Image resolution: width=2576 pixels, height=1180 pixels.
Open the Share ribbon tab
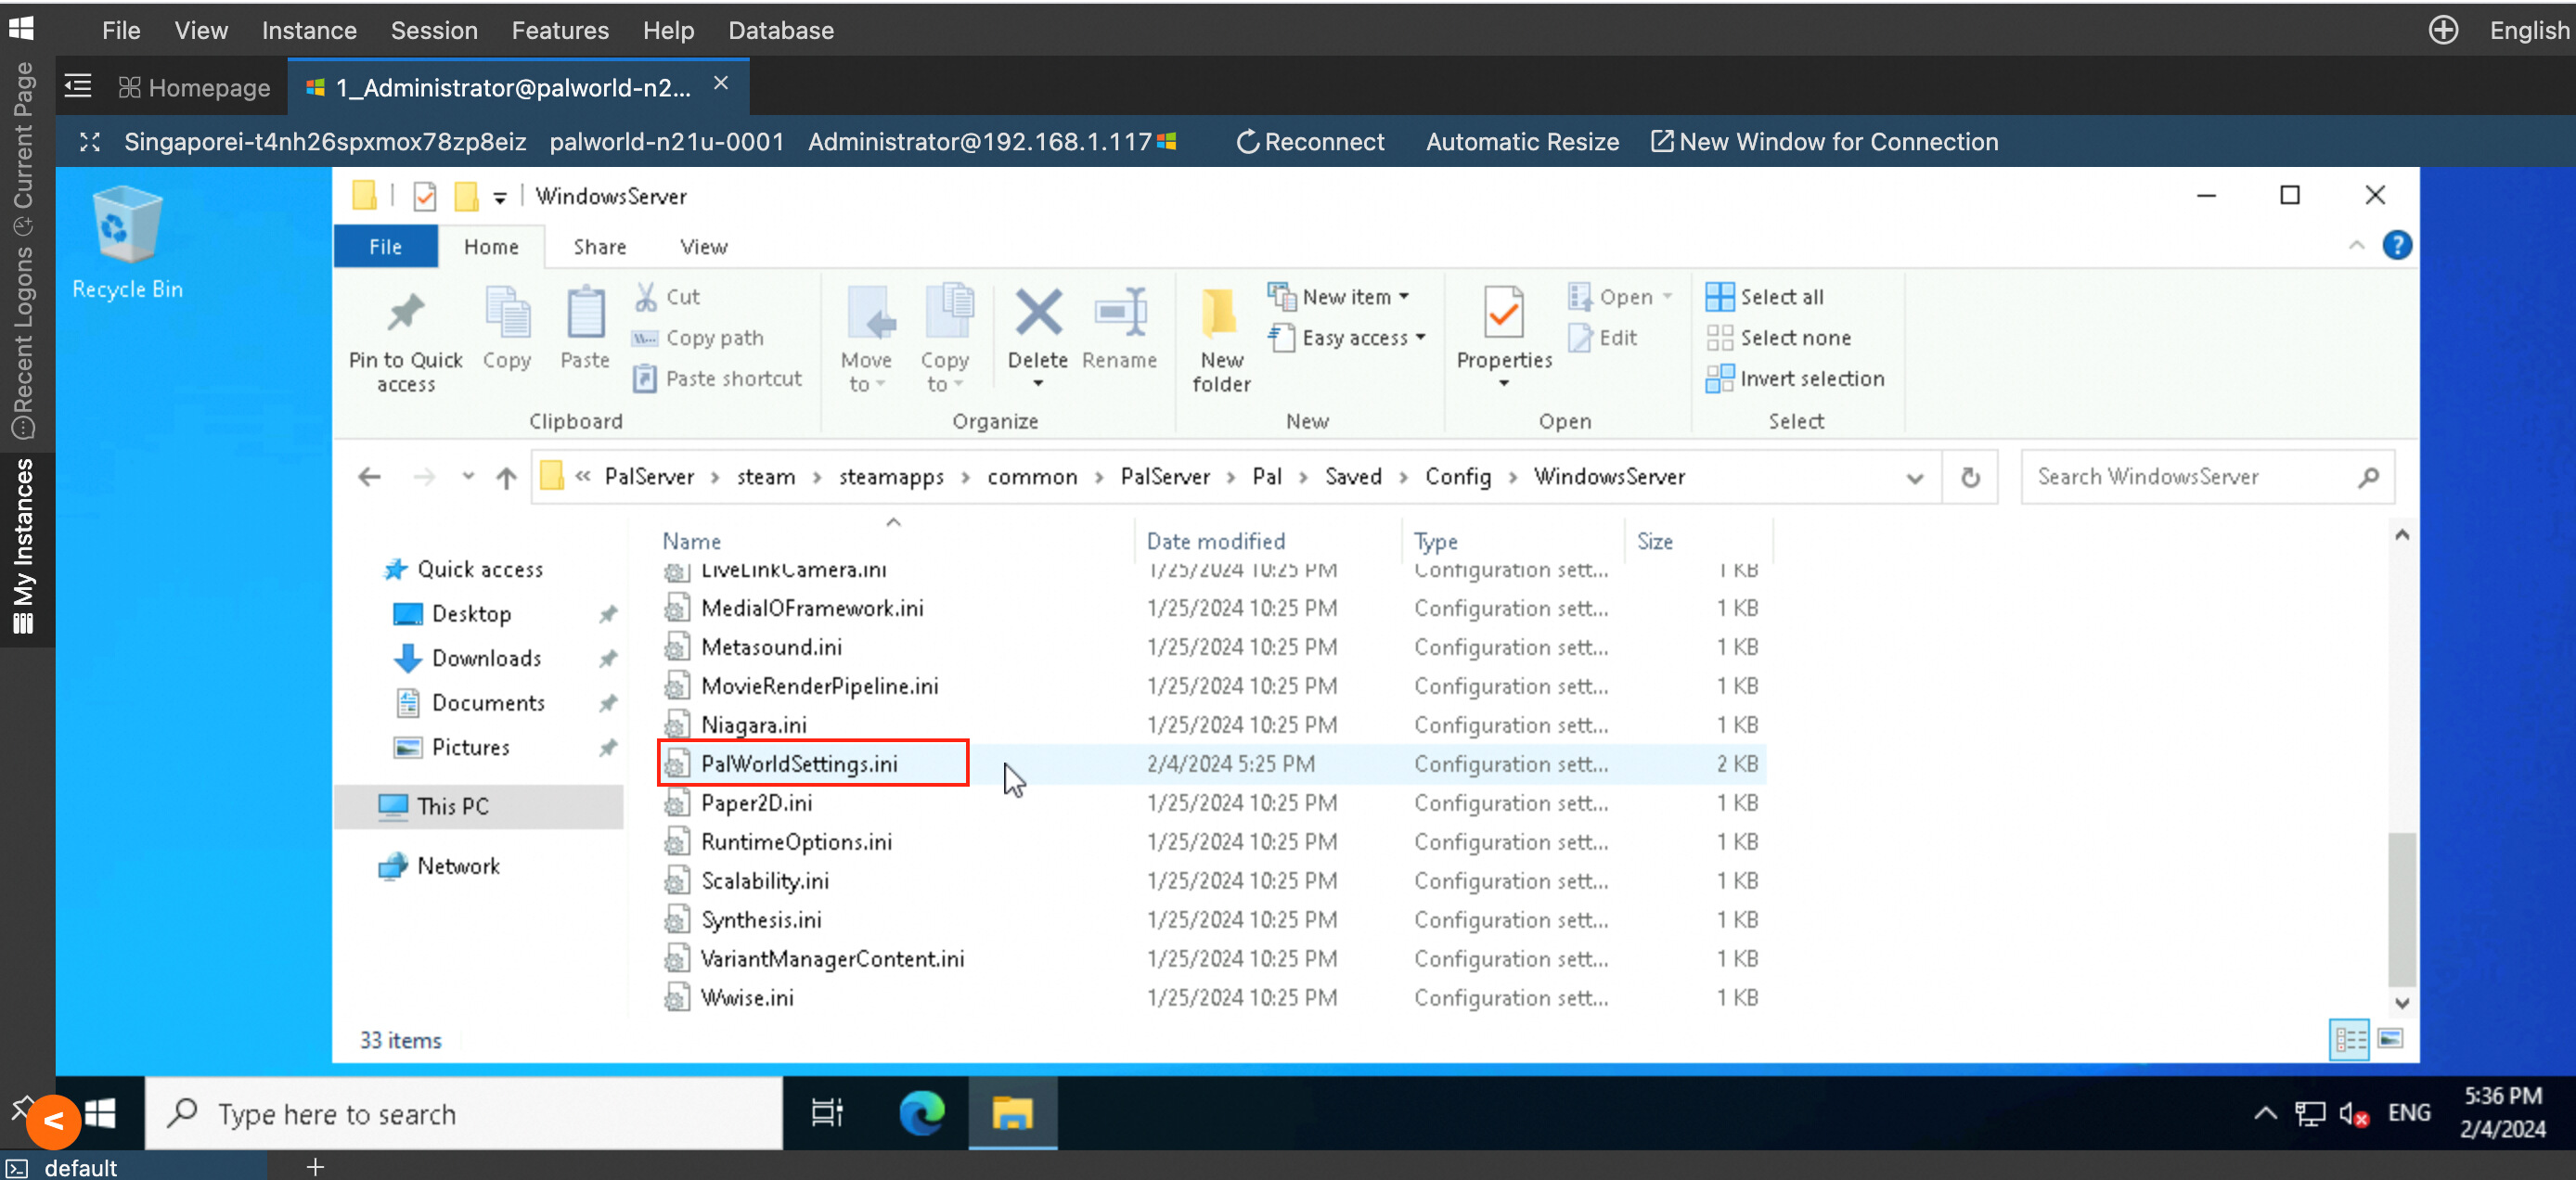click(599, 247)
